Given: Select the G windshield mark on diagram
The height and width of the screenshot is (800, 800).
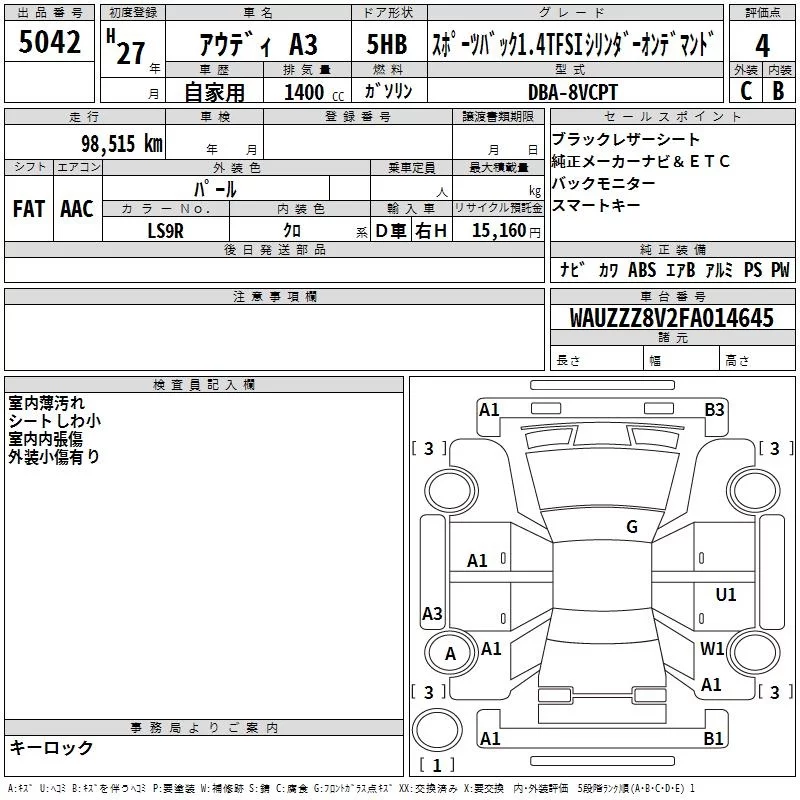Looking at the screenshot, I should click(x=632, y=527).
